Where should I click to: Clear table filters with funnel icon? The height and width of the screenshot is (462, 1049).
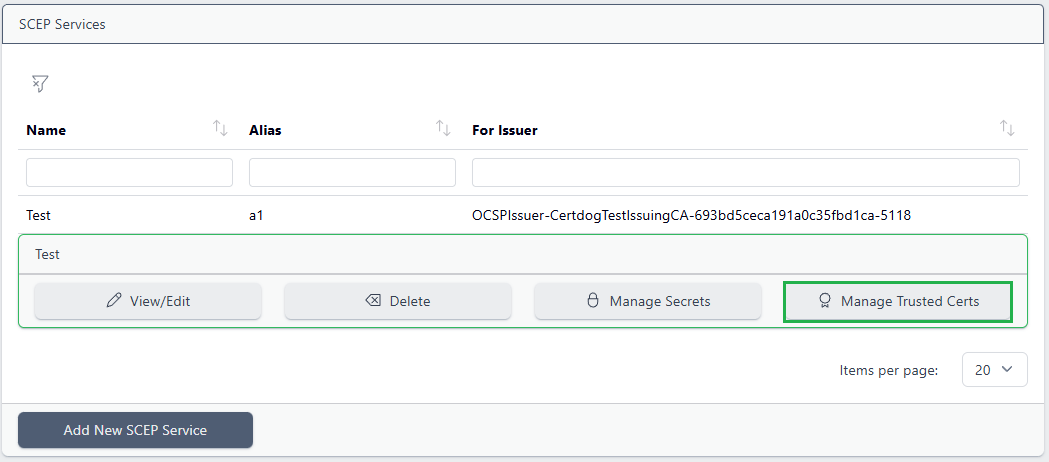(x=40, y=84)
